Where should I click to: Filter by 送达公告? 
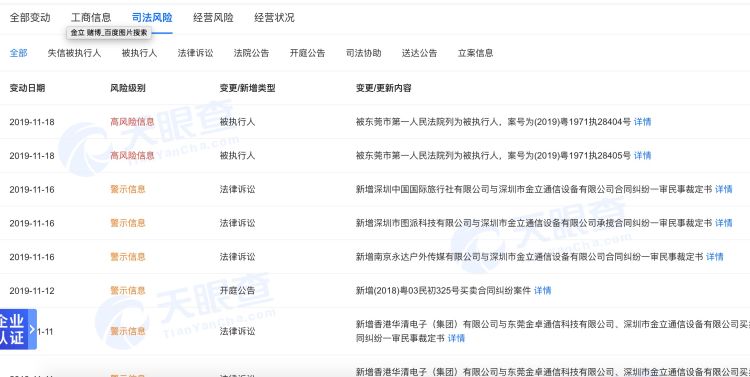(419, 53)
